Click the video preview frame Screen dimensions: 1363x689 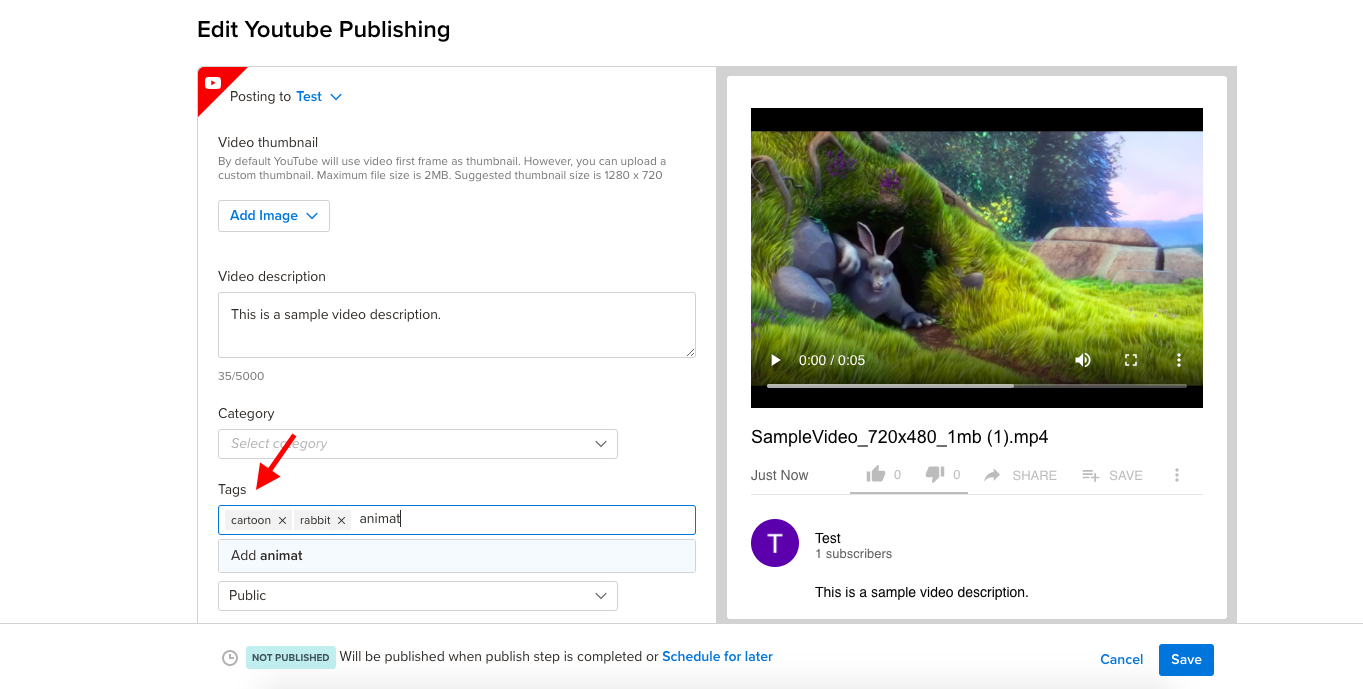pos(977,258)
